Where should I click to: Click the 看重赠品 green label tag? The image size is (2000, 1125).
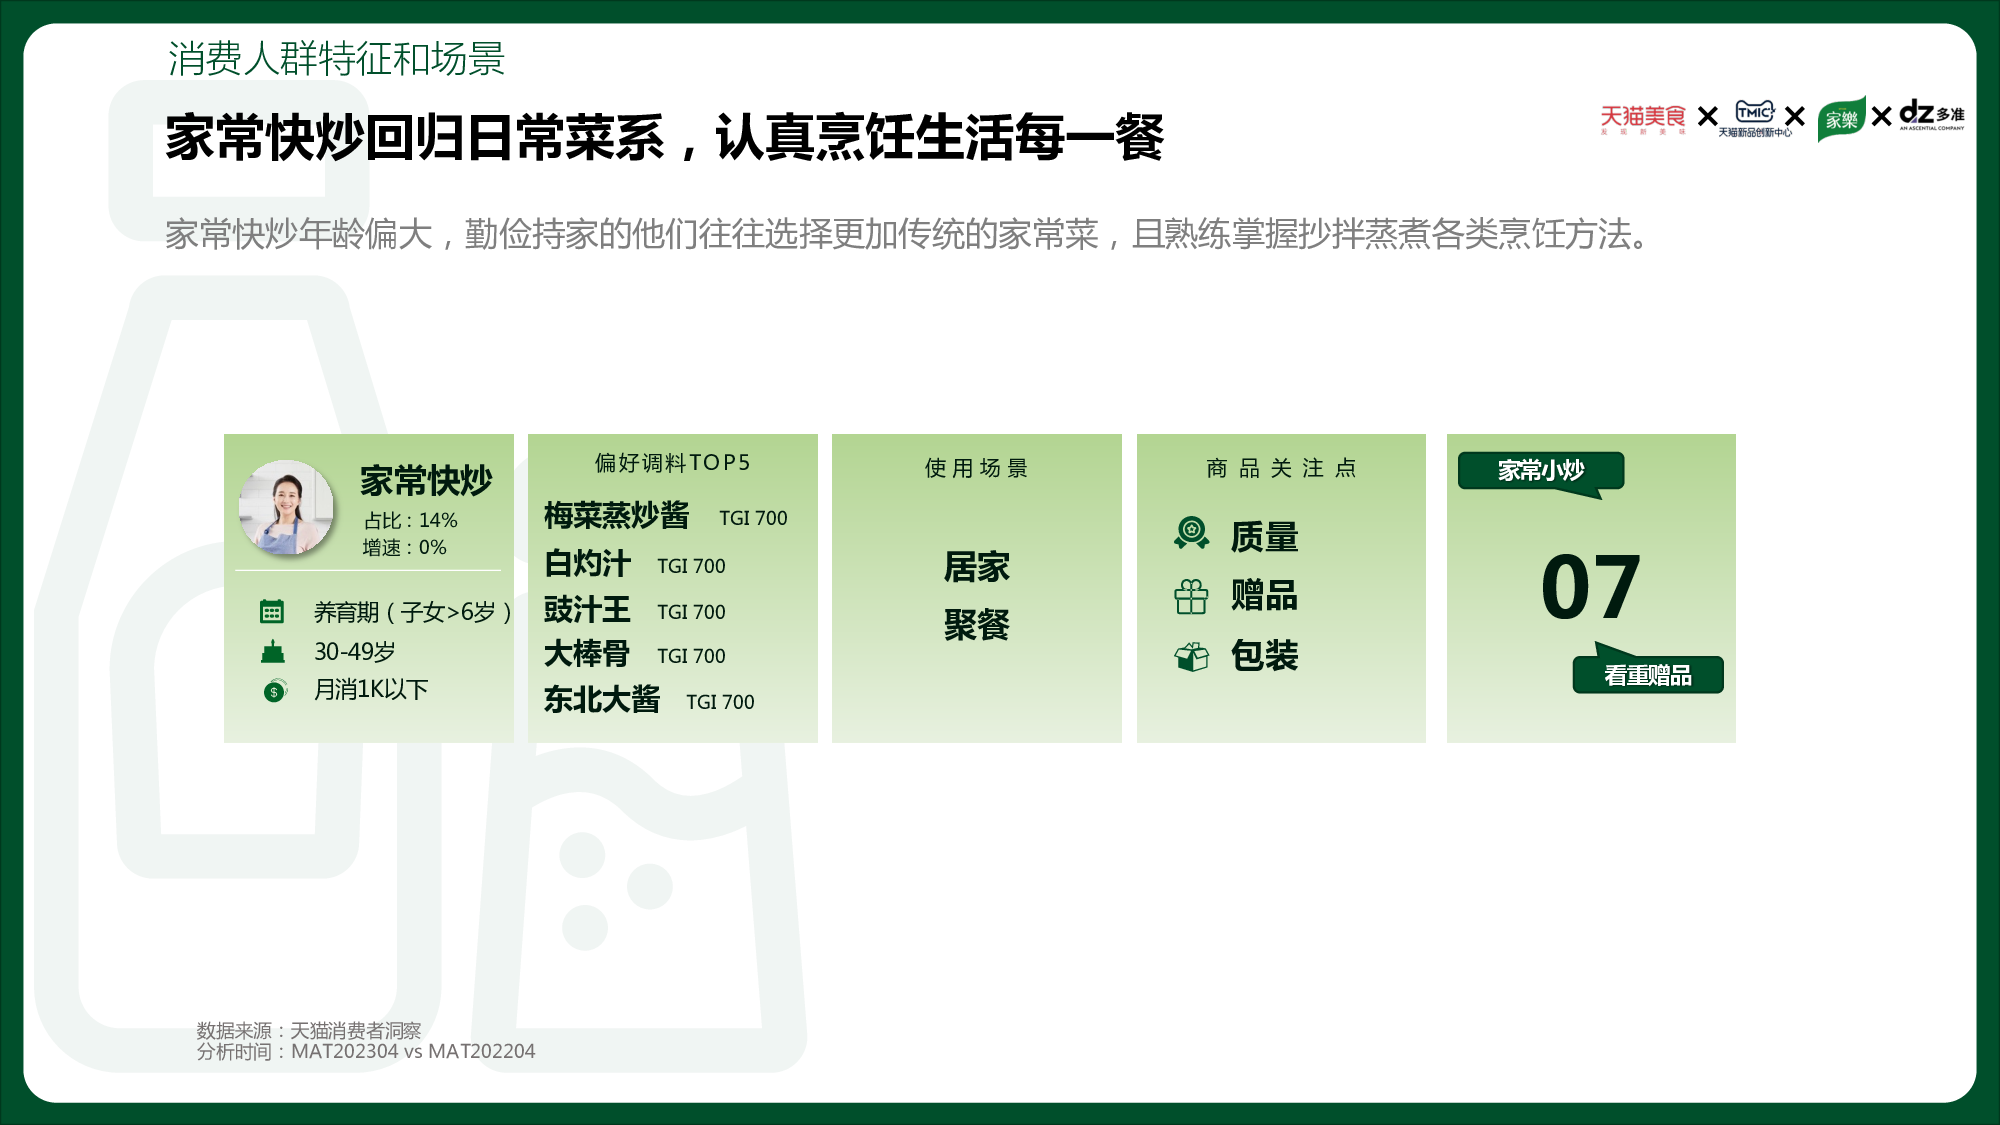[1647, 675]
